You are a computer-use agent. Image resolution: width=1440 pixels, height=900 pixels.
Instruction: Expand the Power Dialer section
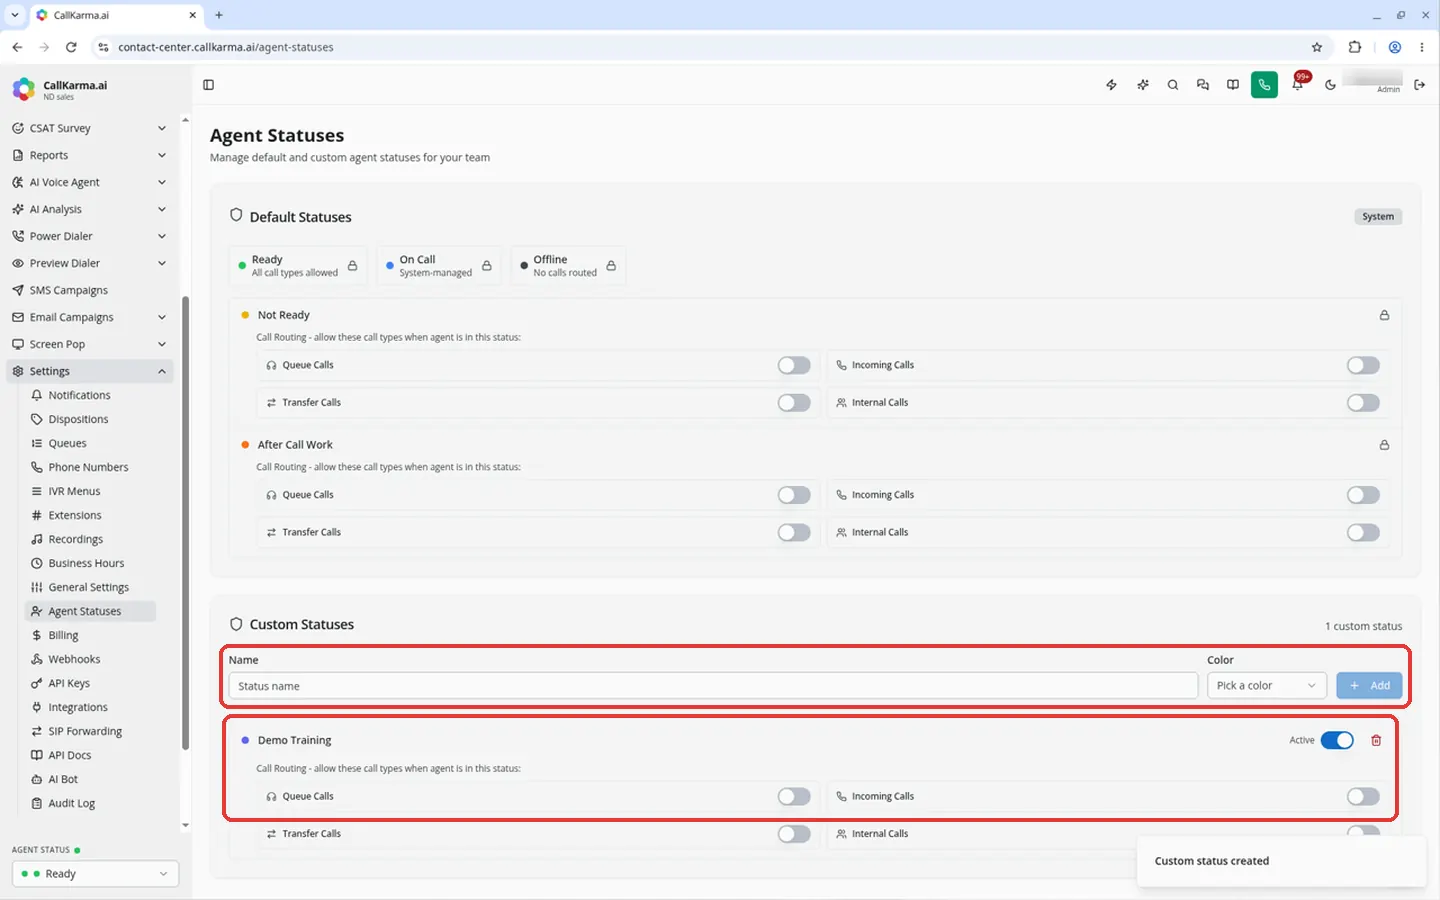88,236
